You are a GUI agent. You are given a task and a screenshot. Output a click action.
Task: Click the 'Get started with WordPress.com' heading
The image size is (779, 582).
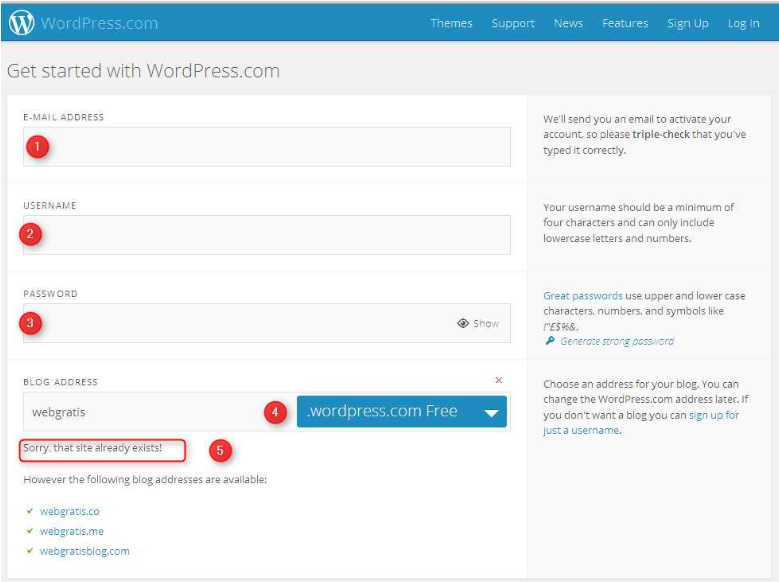coord(144,71)
